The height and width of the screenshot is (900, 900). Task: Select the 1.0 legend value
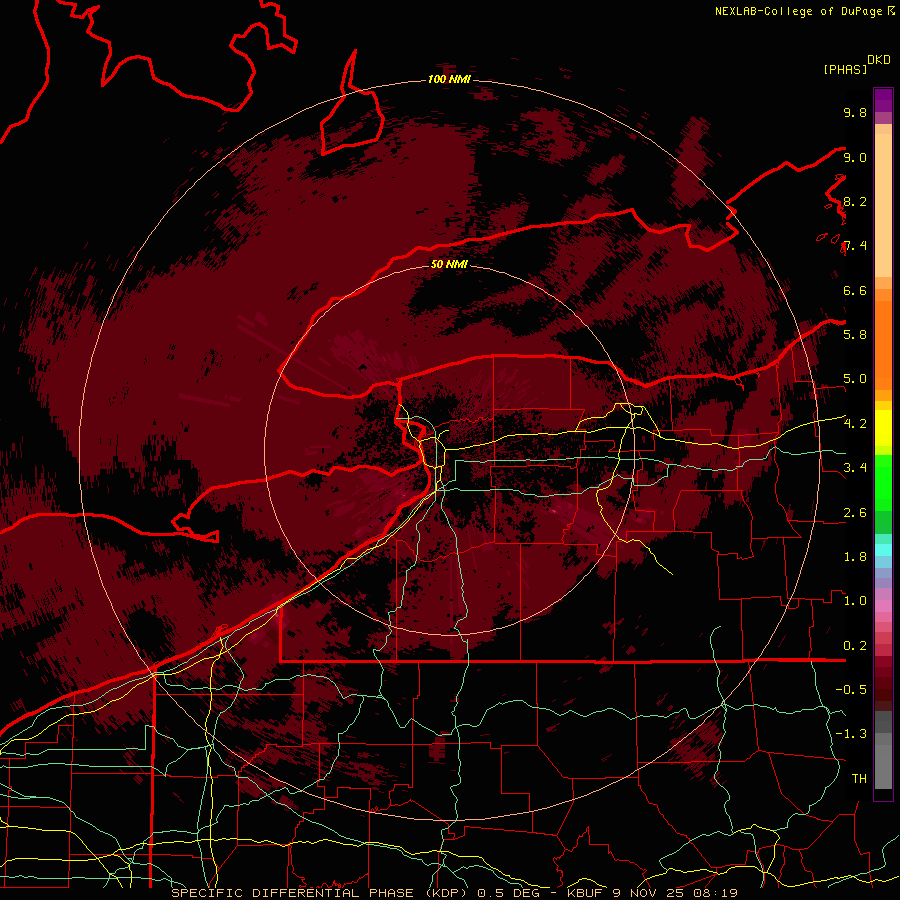pos(855,601)
